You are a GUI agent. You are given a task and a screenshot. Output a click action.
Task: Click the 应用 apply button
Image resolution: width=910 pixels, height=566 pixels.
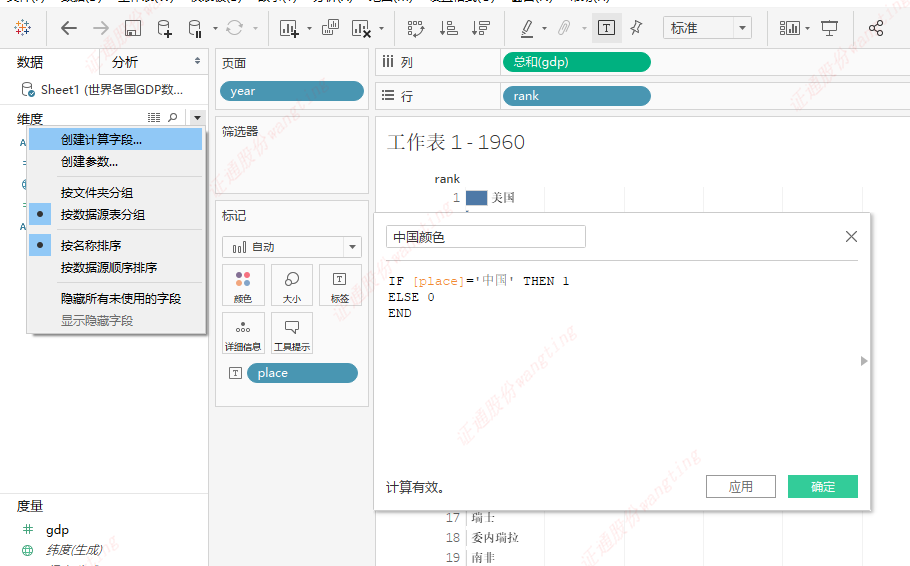click(741, 486)
